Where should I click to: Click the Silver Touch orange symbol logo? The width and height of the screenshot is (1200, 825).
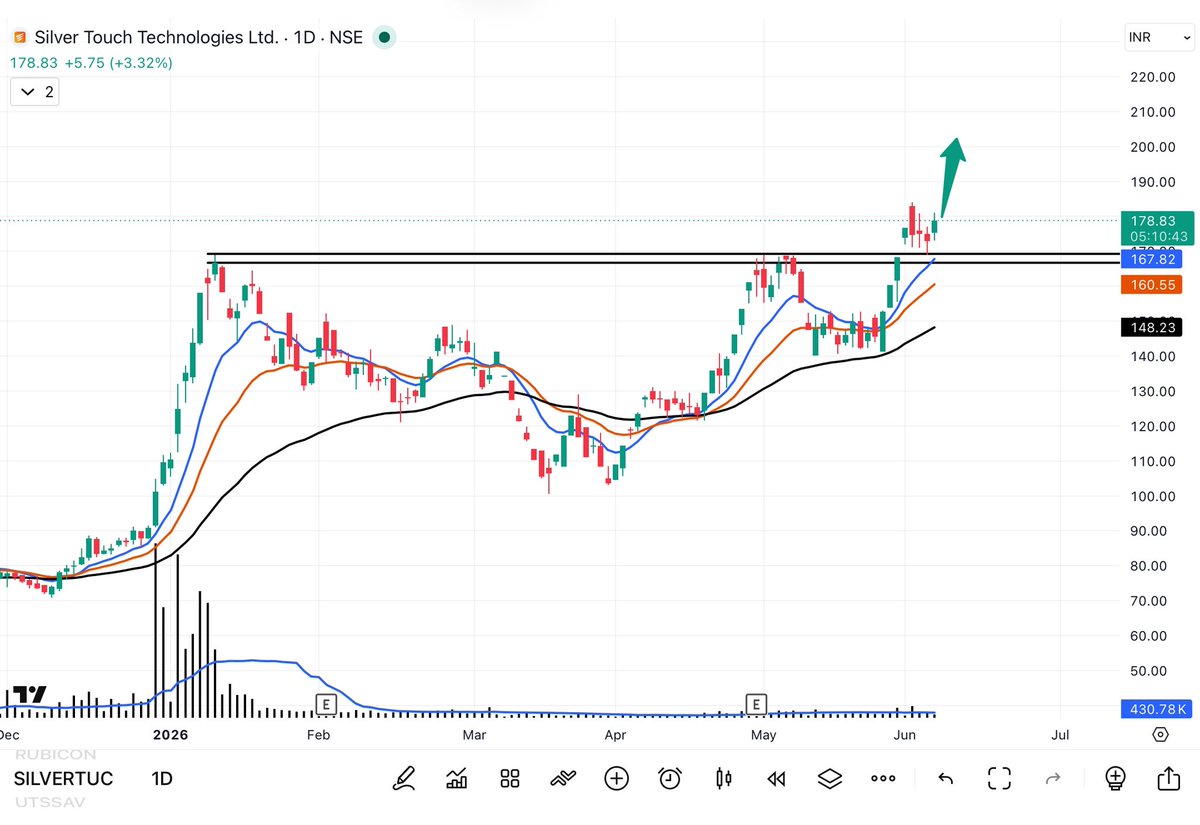click(x=19, y=38)
